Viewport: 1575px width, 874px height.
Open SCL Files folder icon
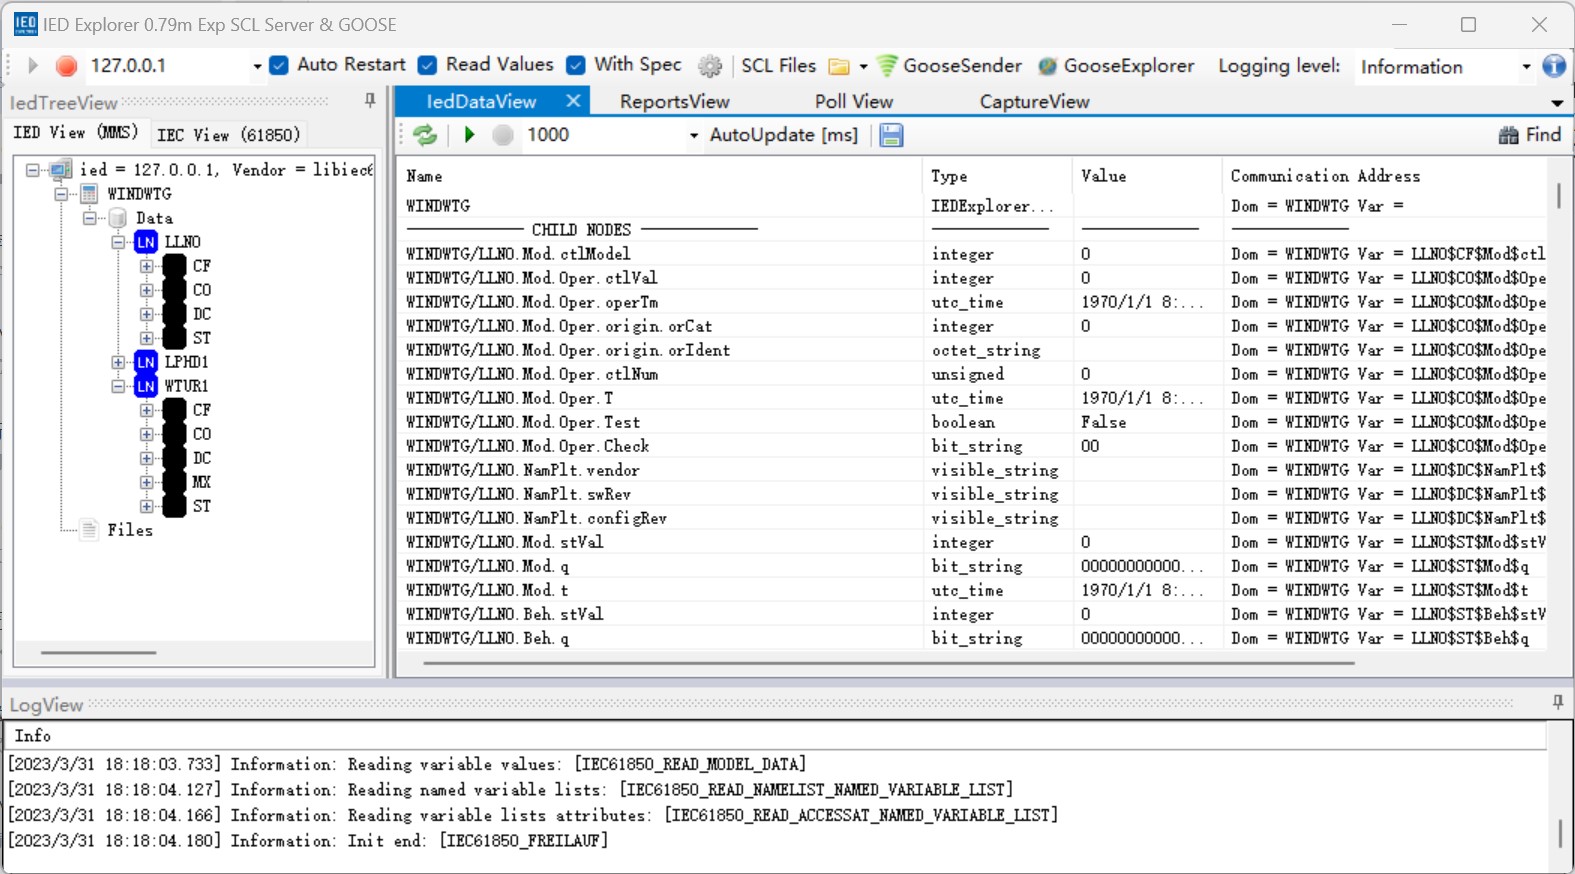click(x=839, y=66)
